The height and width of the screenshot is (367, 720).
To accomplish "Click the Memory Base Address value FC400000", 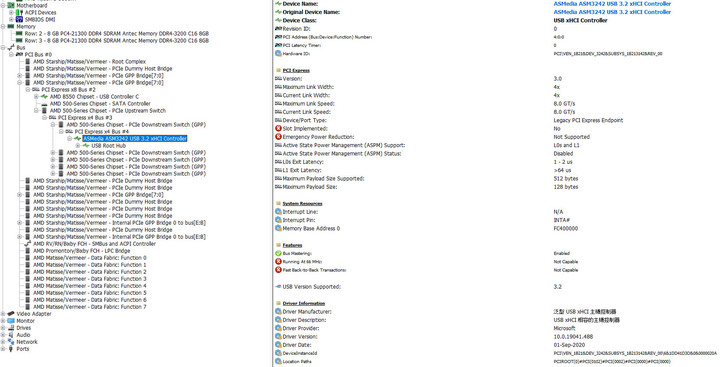I will tap(566, 228).
